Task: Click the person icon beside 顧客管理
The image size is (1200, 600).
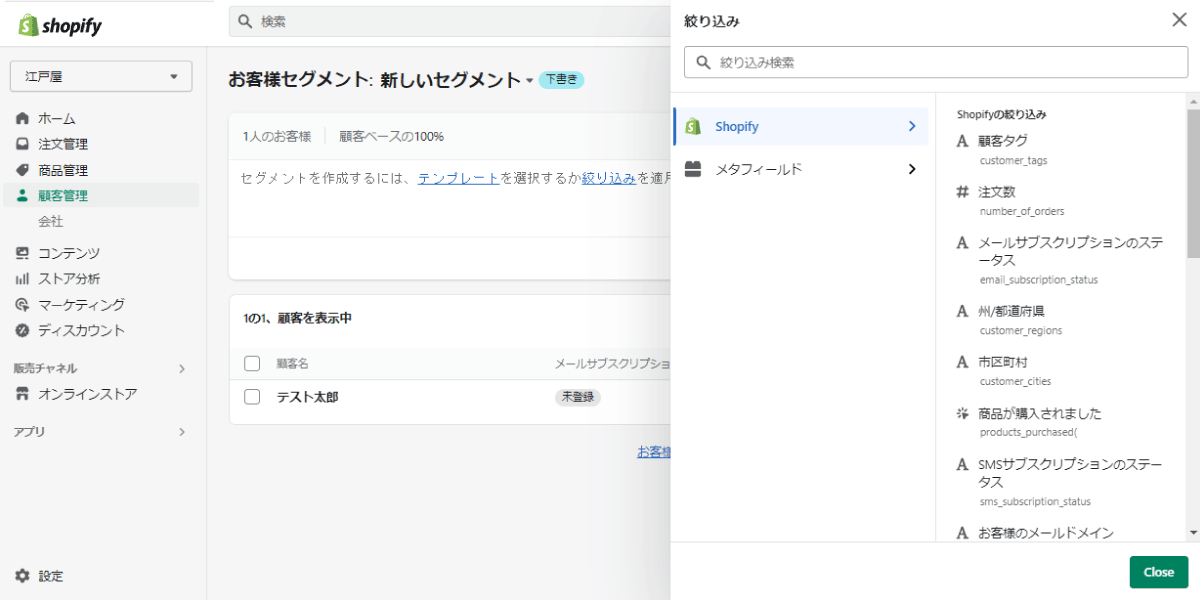Action: coord(22,195)
